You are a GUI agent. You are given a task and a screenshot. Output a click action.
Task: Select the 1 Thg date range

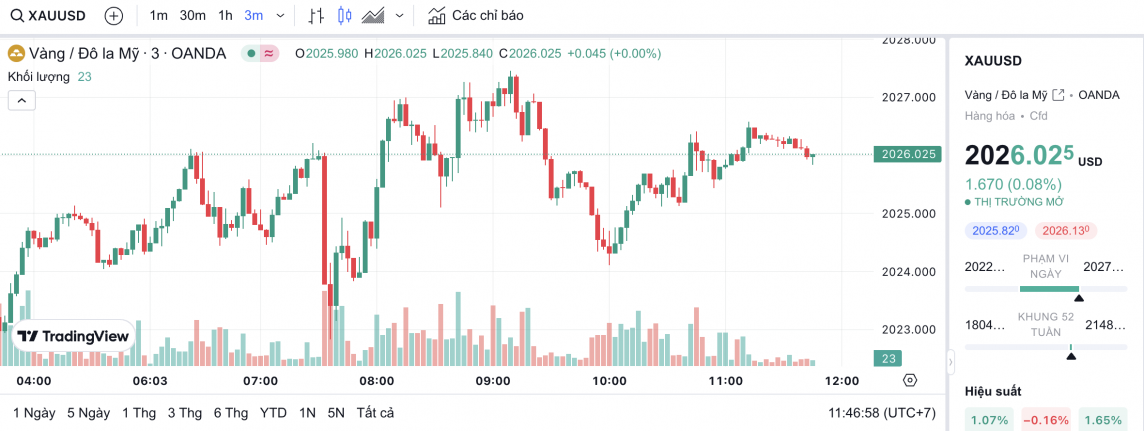pos(139,413)
